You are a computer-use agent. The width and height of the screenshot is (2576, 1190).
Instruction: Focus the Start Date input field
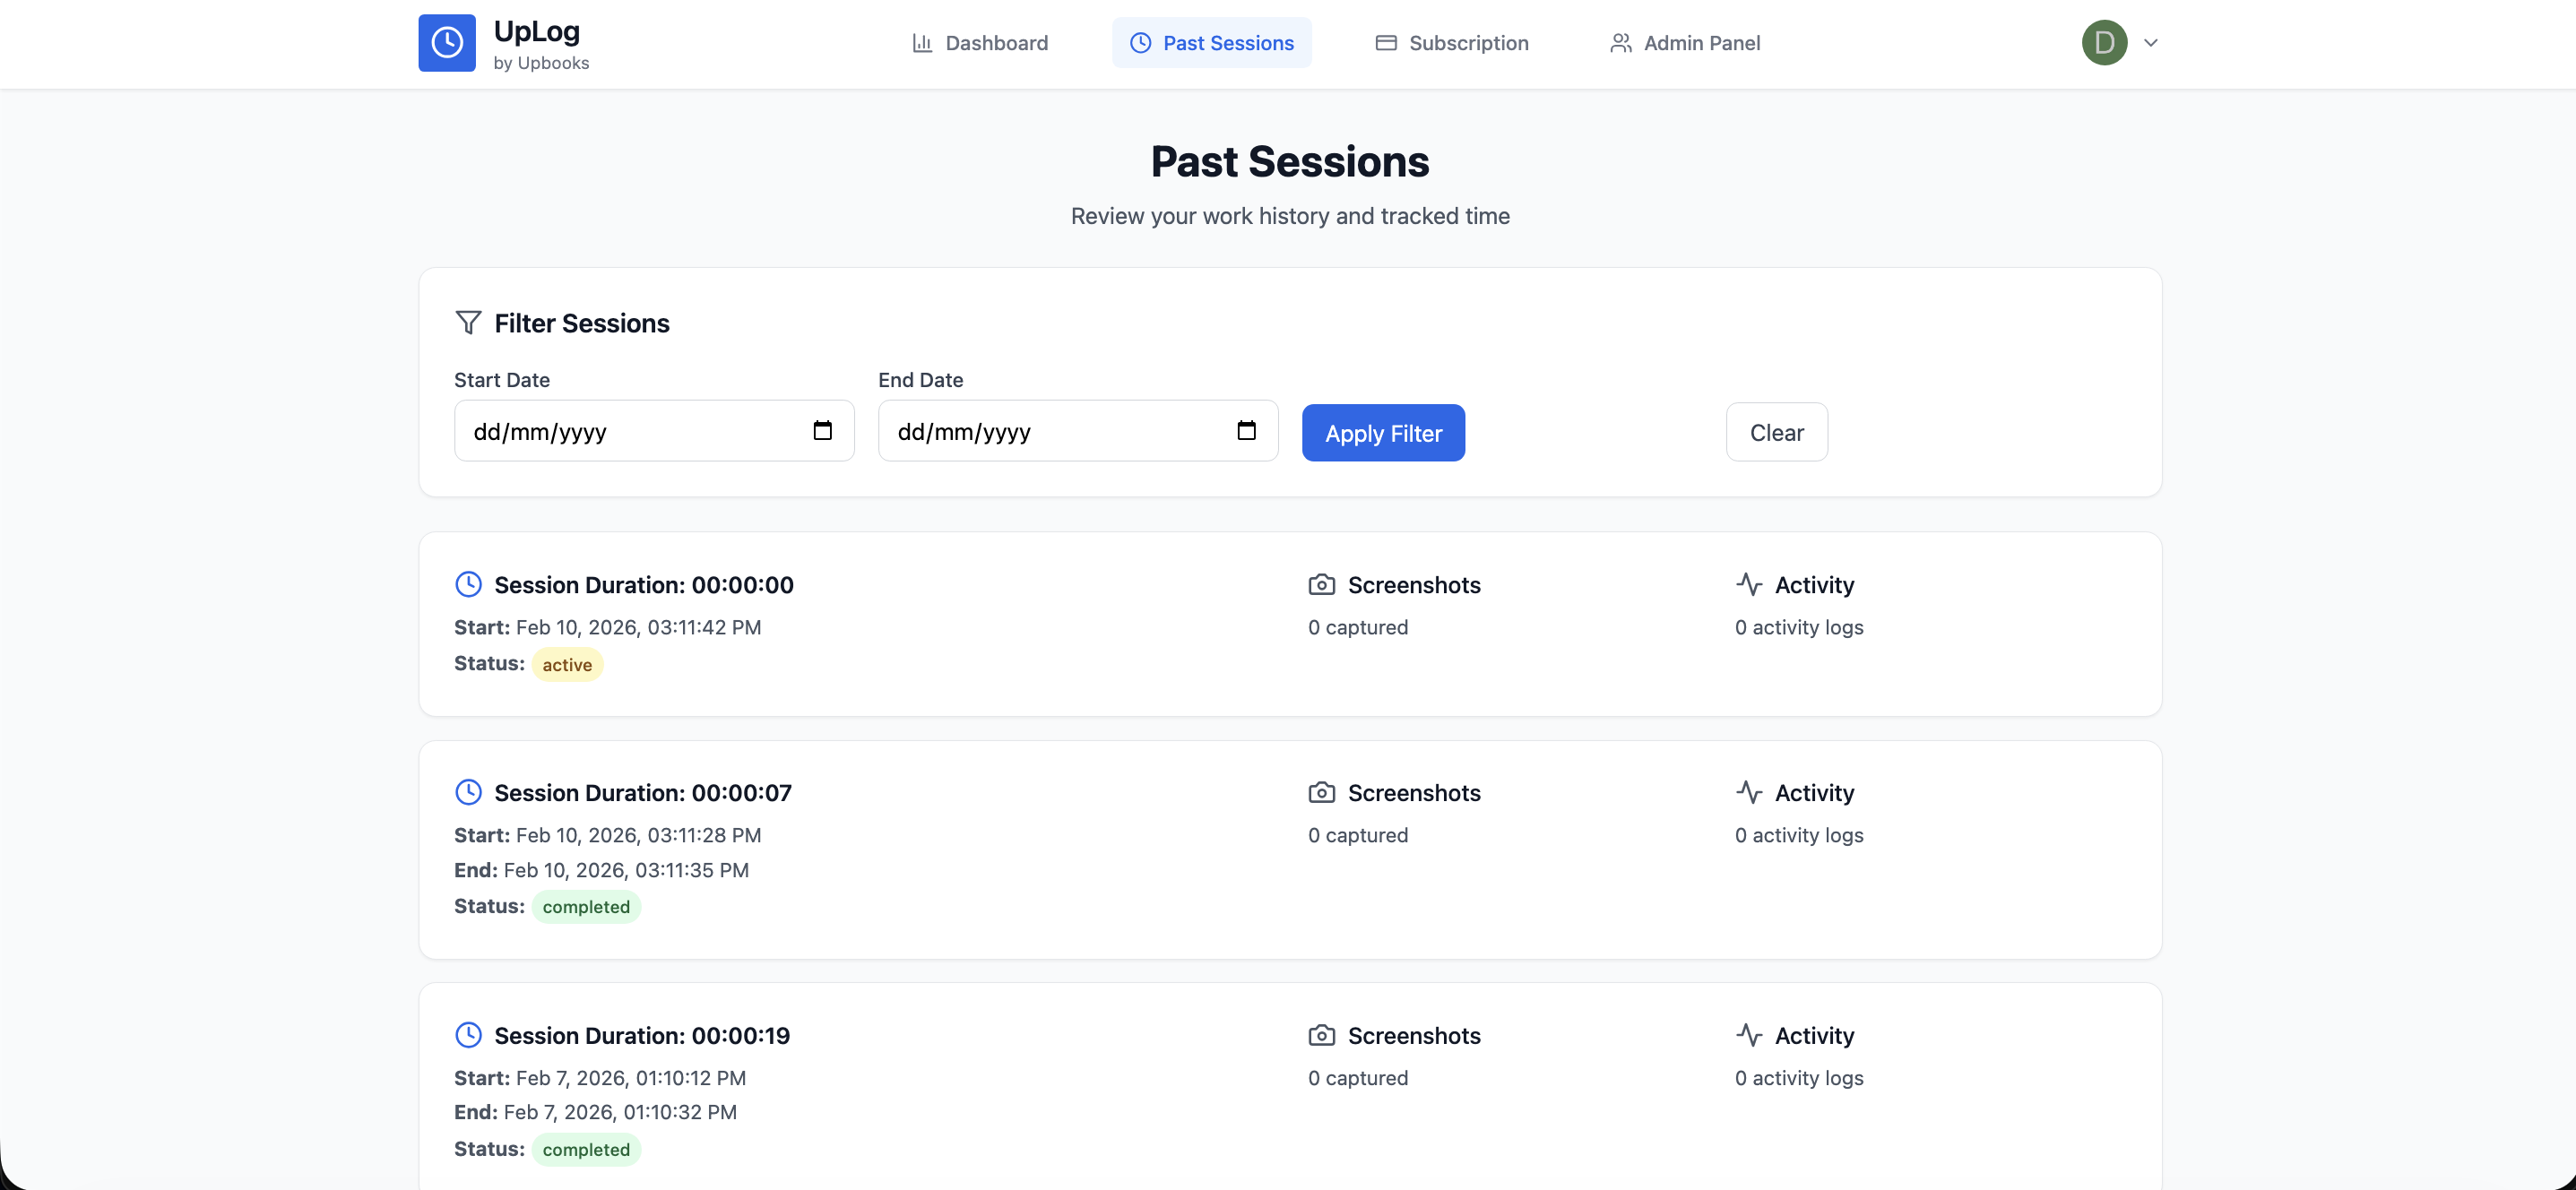pos(630,431)
